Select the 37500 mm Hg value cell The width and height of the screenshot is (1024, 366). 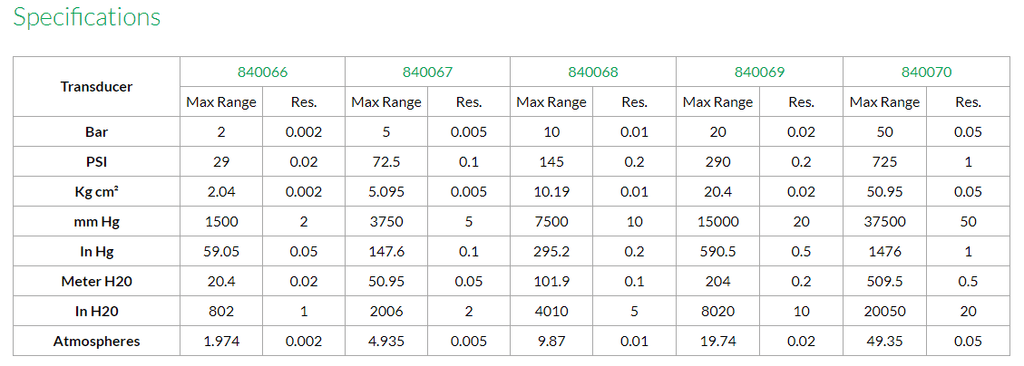coord(885,222)
